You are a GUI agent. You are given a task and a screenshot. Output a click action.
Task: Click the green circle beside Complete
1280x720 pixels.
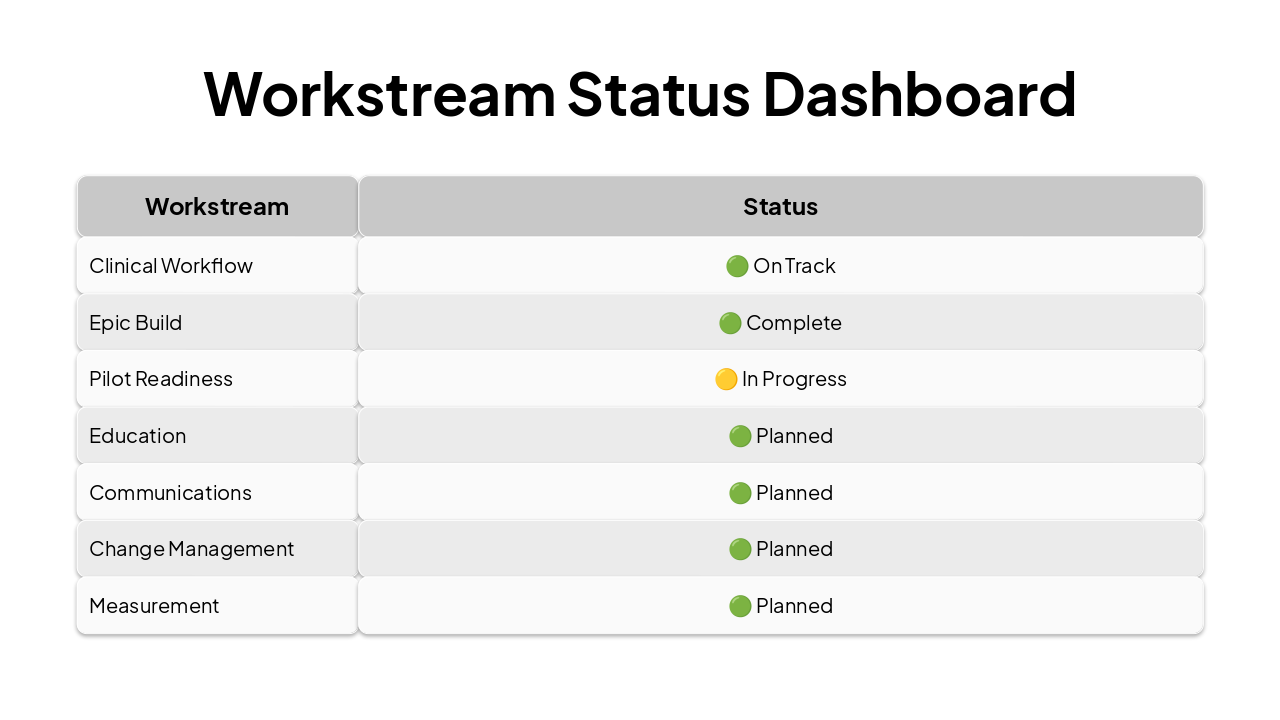point(730,323)
